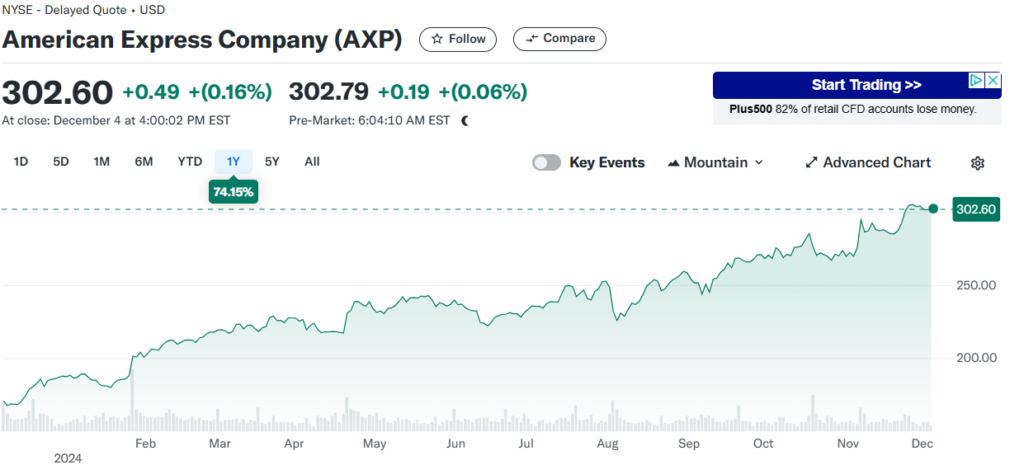Screen dimensions: 1024x474
Task: Click the 302.60 current price label on chart
Action: point(977,209)
